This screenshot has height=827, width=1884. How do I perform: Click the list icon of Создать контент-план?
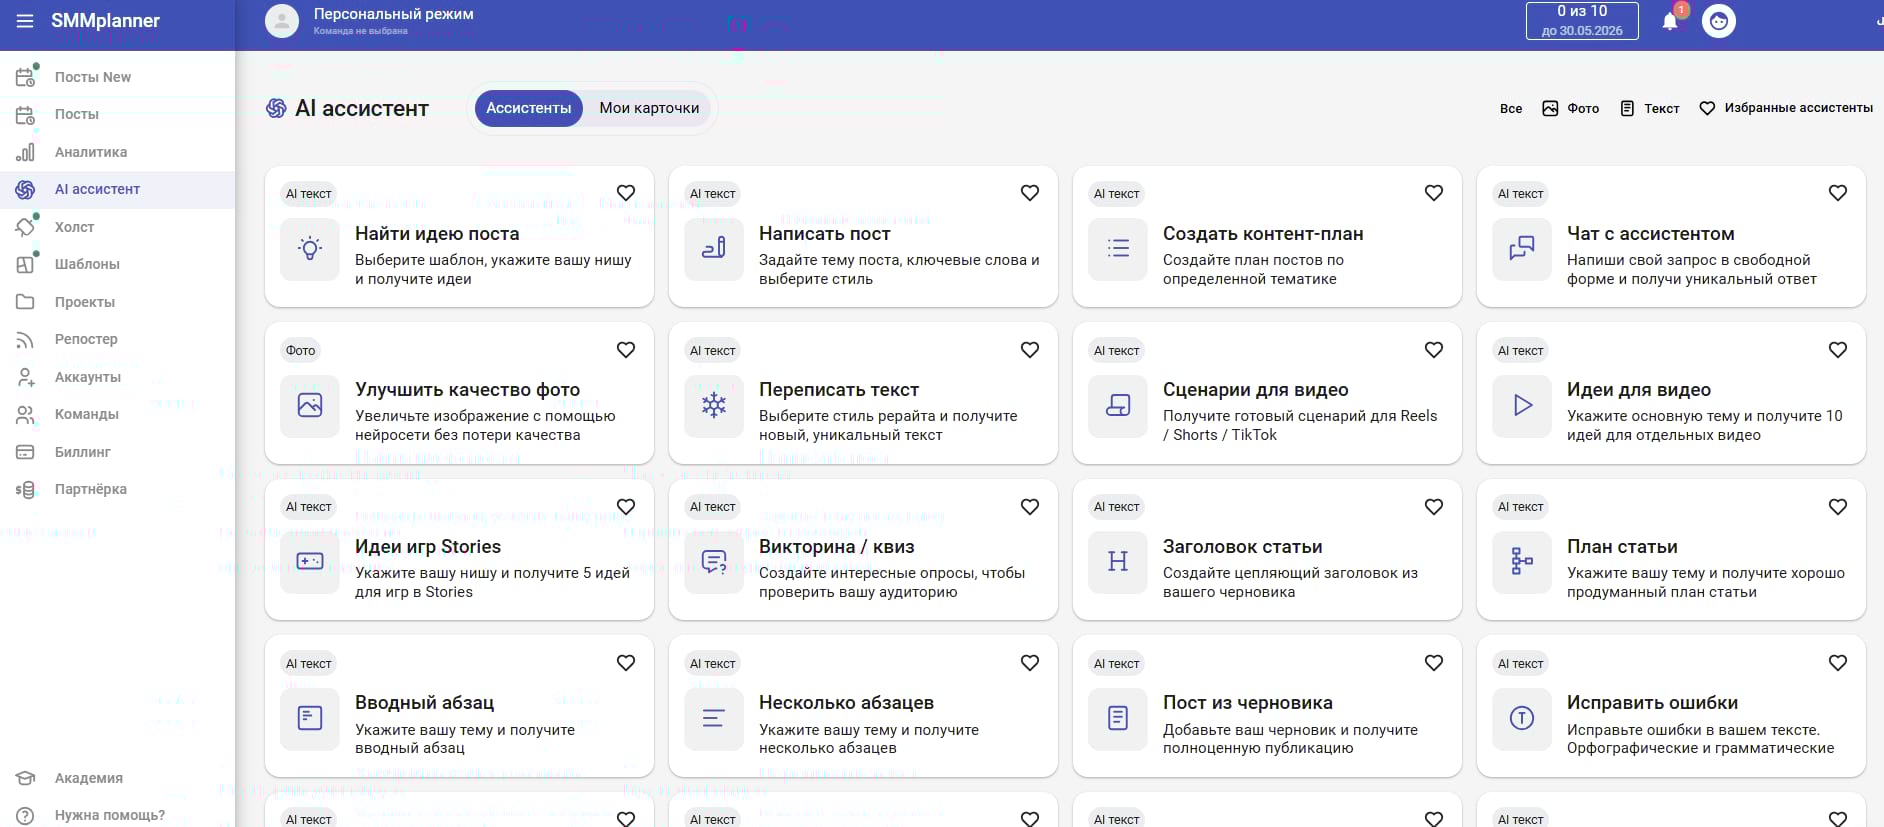(x=1118, y=249)
